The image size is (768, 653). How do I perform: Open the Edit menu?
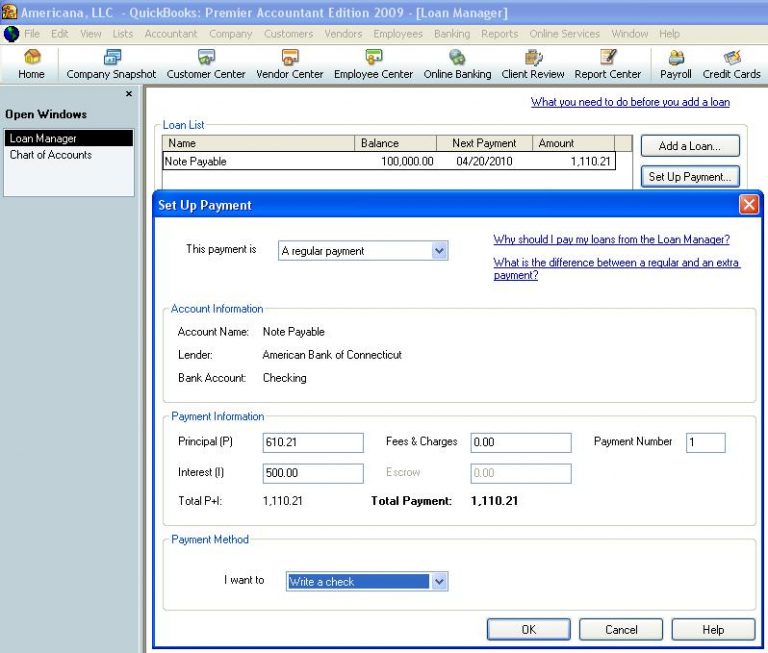(60, 34)
